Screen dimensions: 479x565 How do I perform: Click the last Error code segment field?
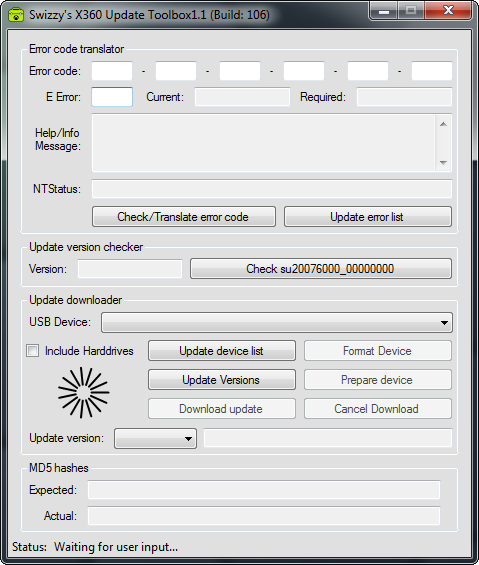coord(432,71)
